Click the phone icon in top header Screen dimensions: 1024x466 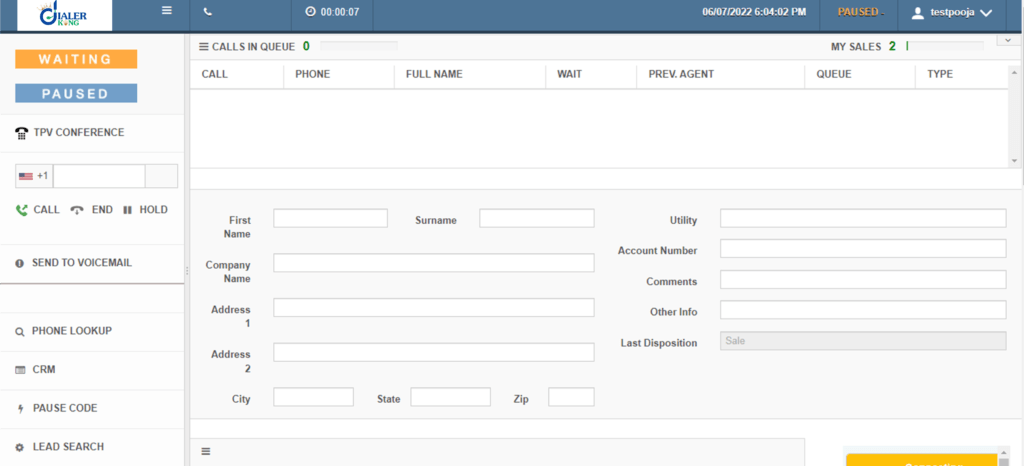(207, 12)
